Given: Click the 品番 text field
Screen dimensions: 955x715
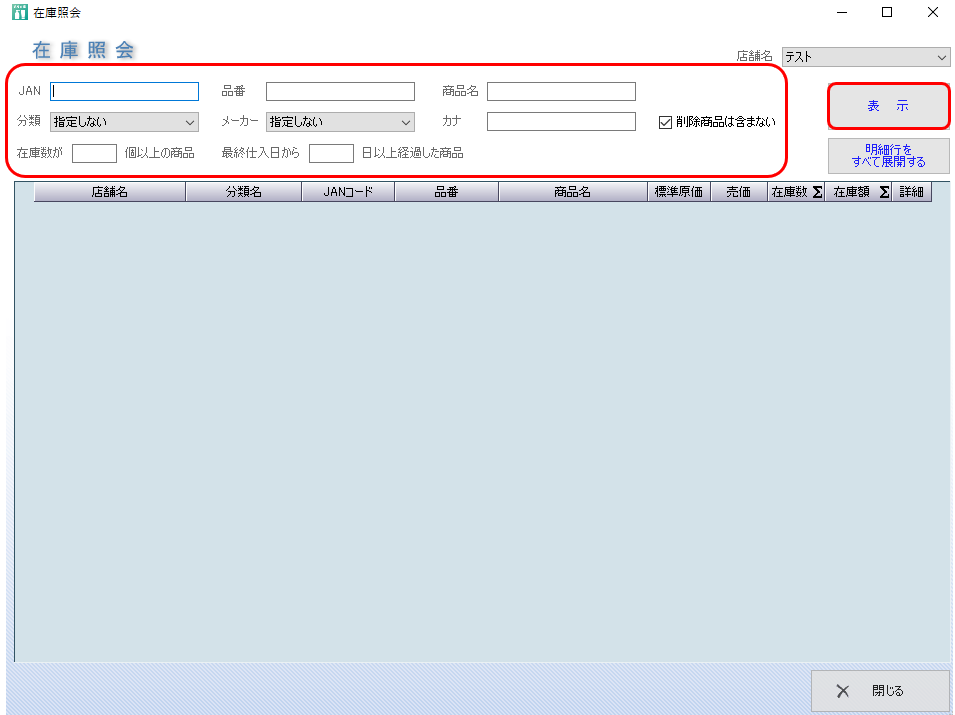Looking at the screenshot, I should pyautogui.click(x=340, y=92).
